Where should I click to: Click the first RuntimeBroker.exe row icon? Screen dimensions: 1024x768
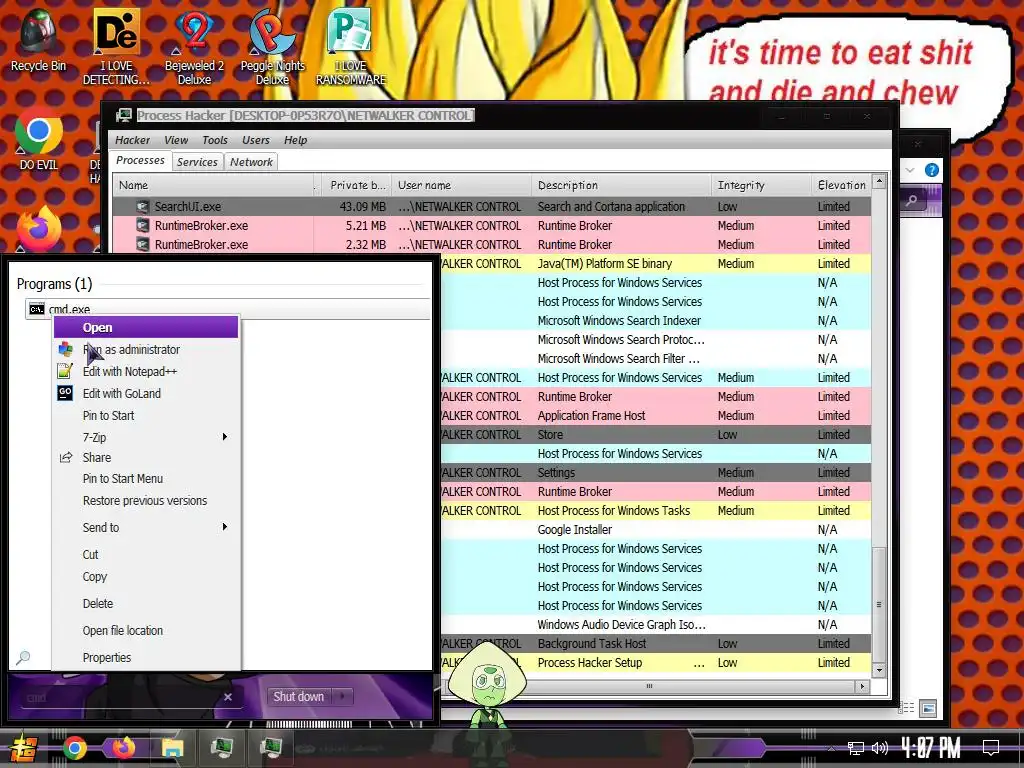pyautogui.click(x=142, y=225)
